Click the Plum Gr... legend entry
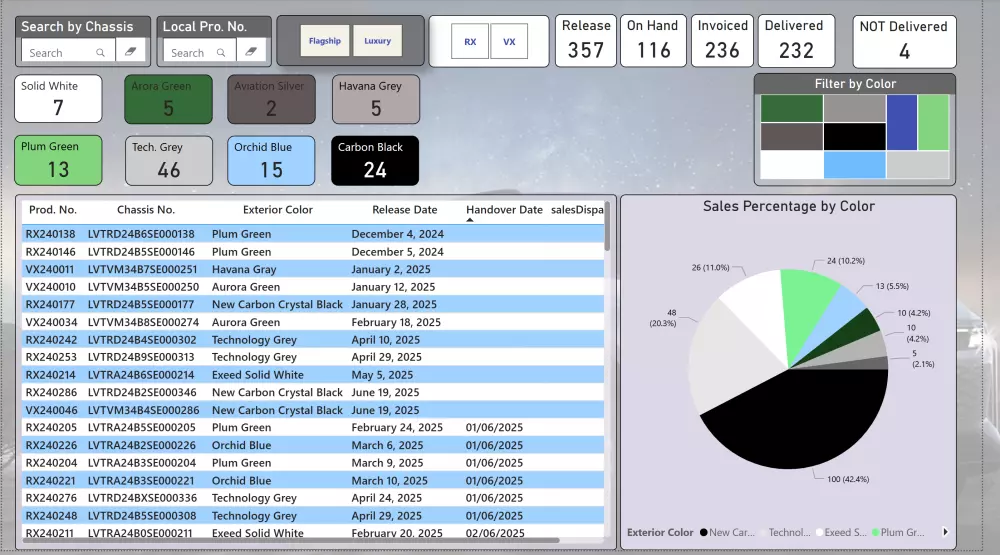The image size is (1000, 555). (x=898, y=532)
